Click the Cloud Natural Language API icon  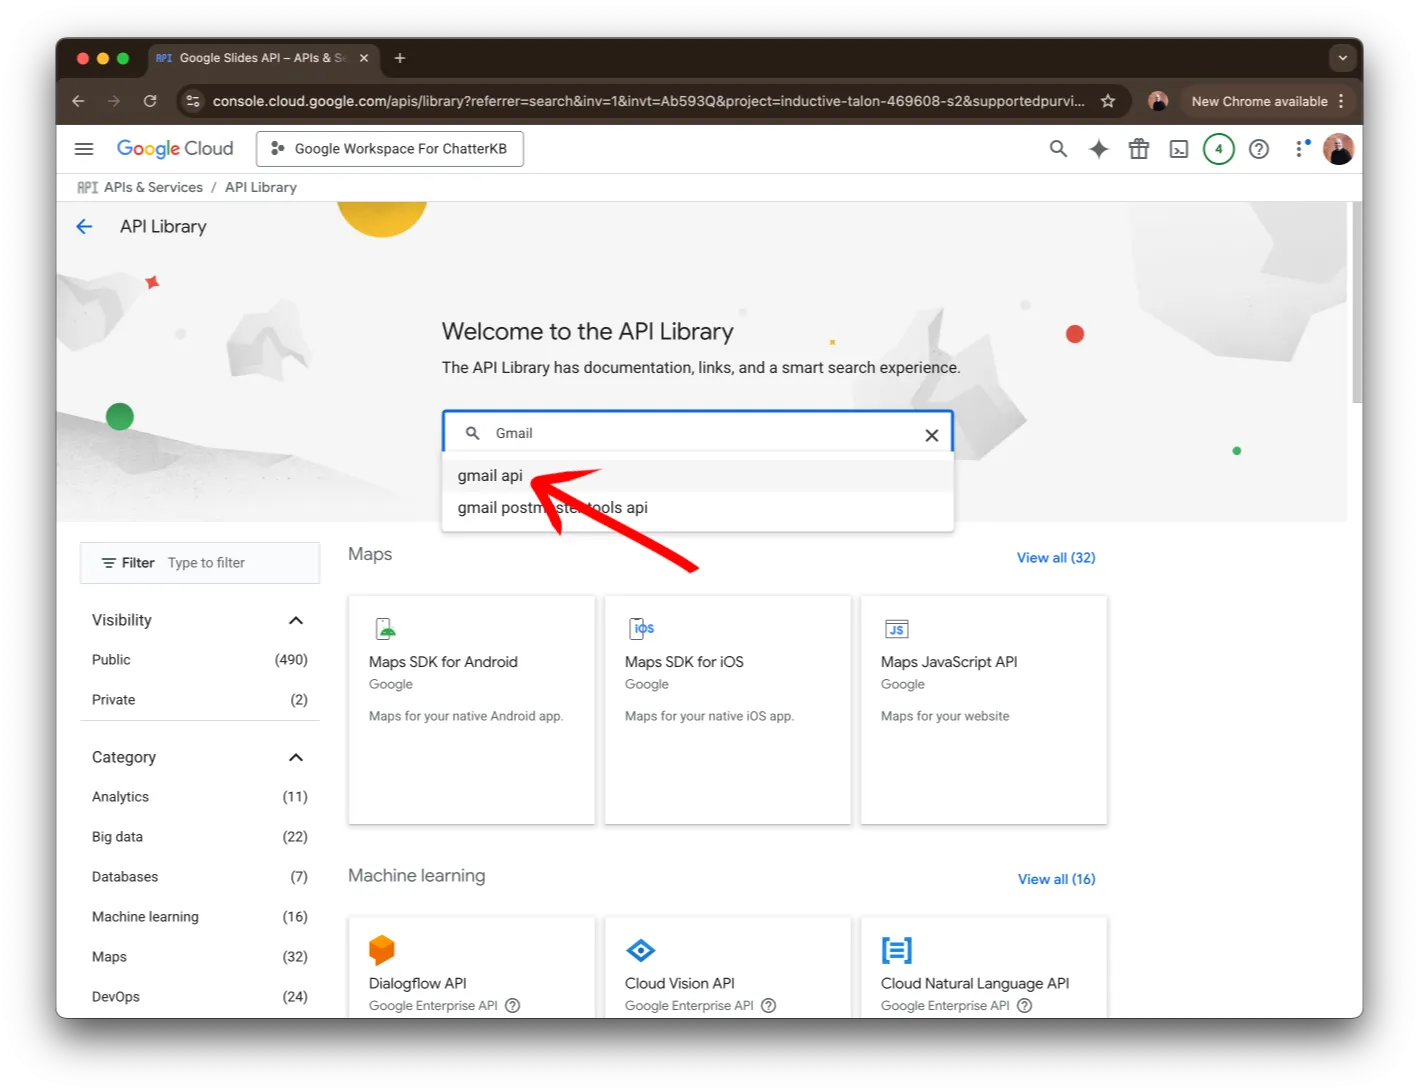point(897,950)
